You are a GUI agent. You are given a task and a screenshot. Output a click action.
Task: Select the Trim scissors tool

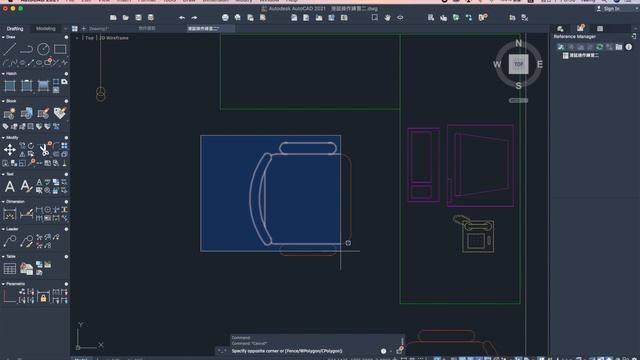pos(44,150)
